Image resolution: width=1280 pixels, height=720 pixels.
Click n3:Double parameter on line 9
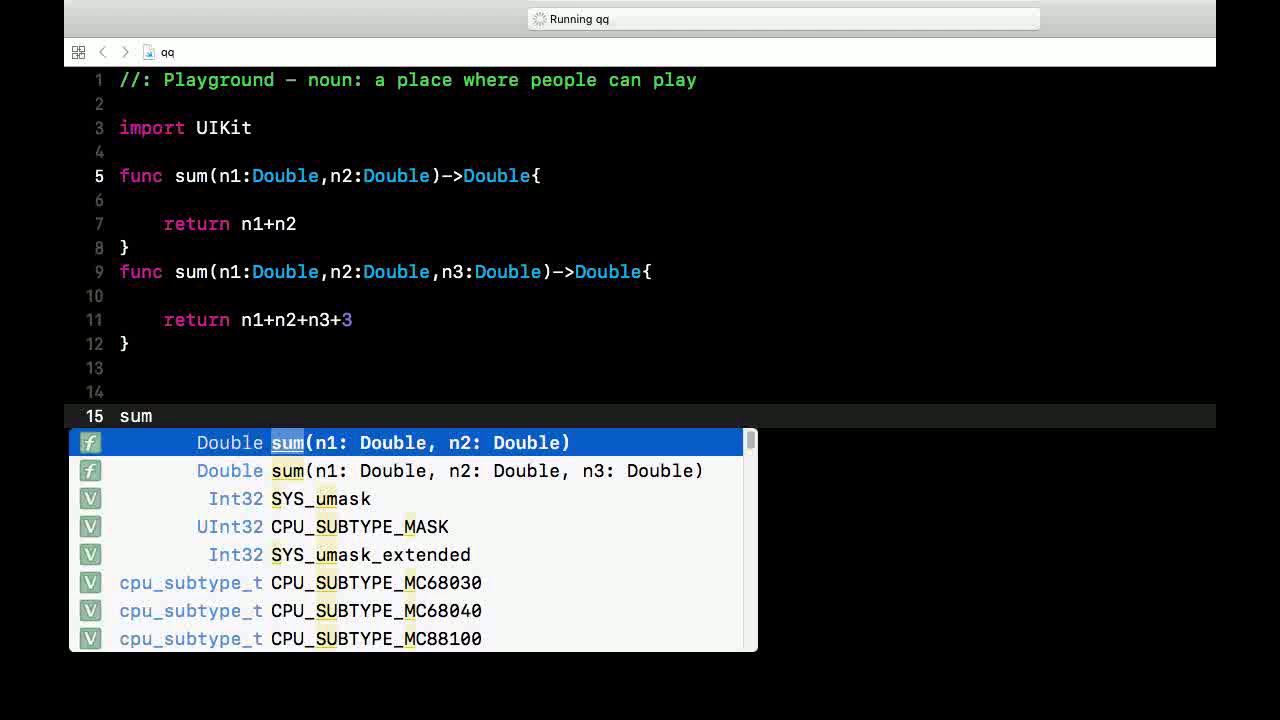pos(491,272)
